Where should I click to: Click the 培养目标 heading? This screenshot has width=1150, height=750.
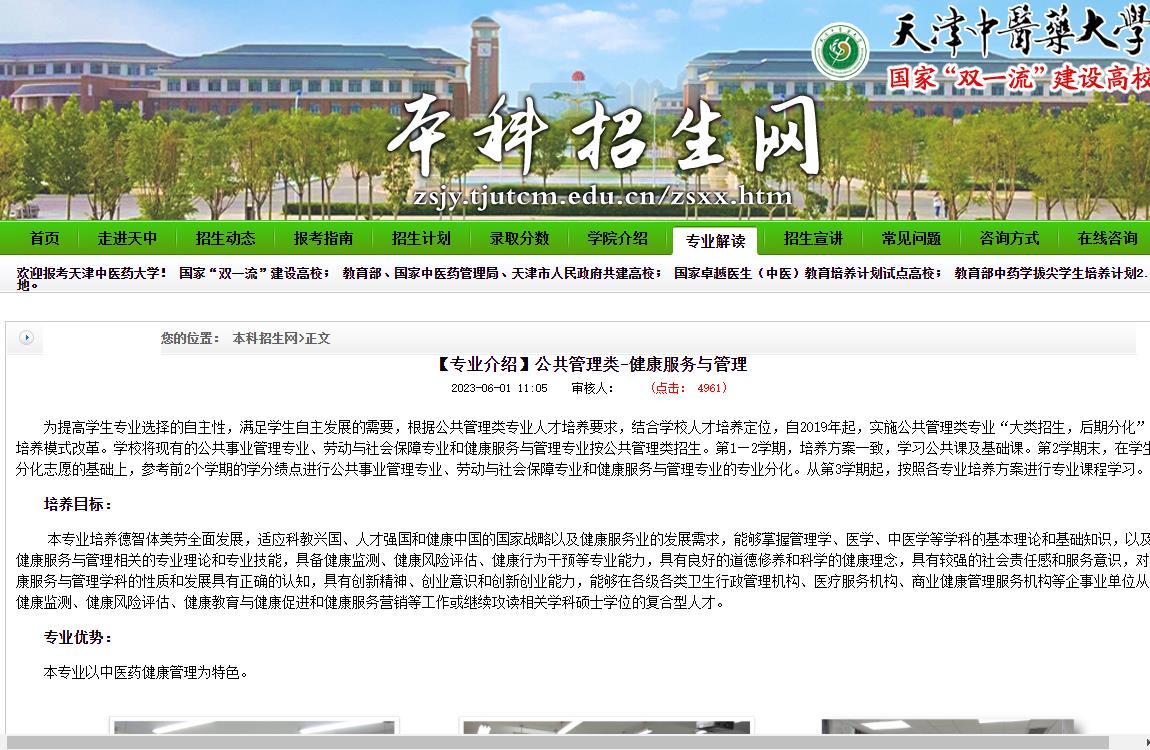point(78,504)
